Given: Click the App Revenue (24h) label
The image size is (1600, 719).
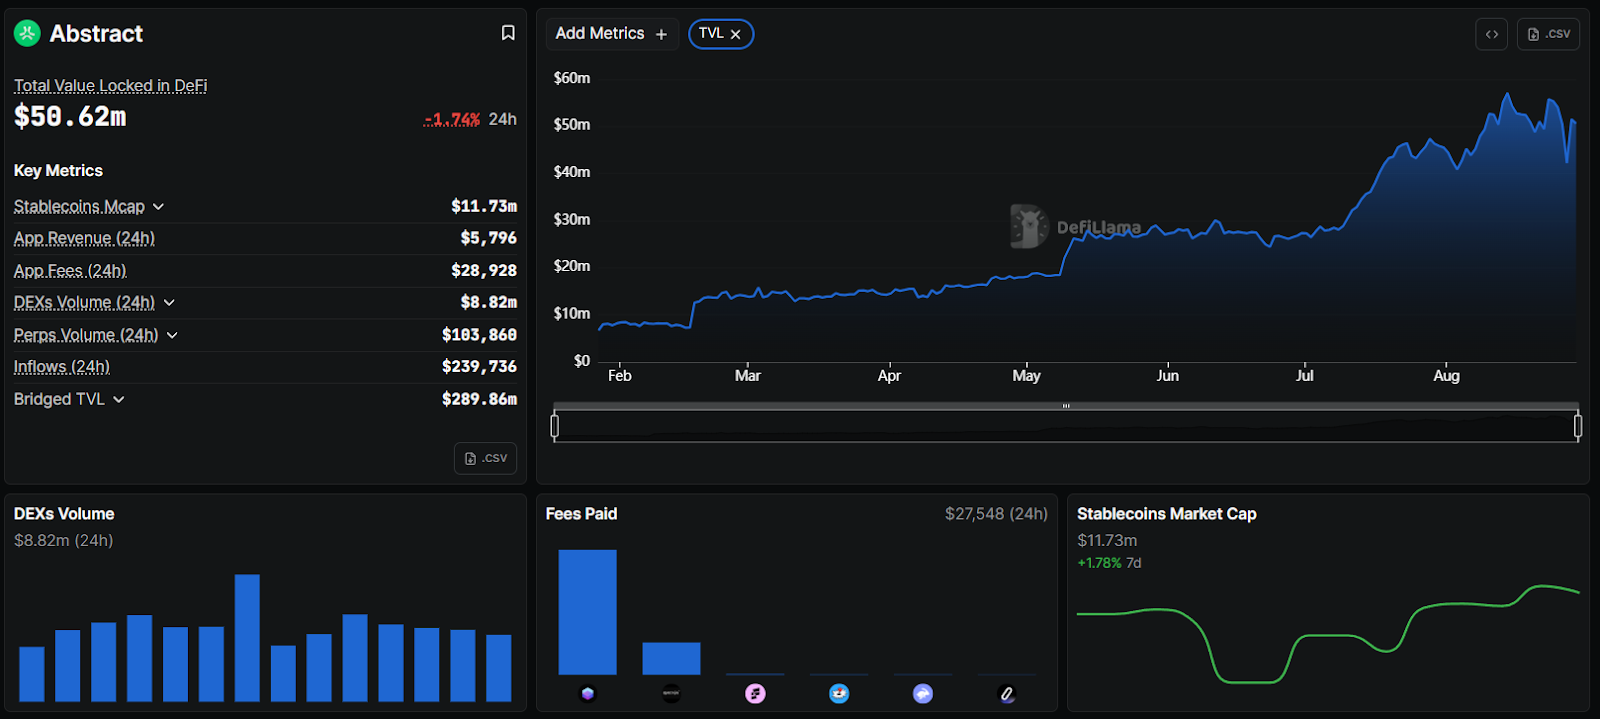Looking at the screenshot, I should coord(84,238).
